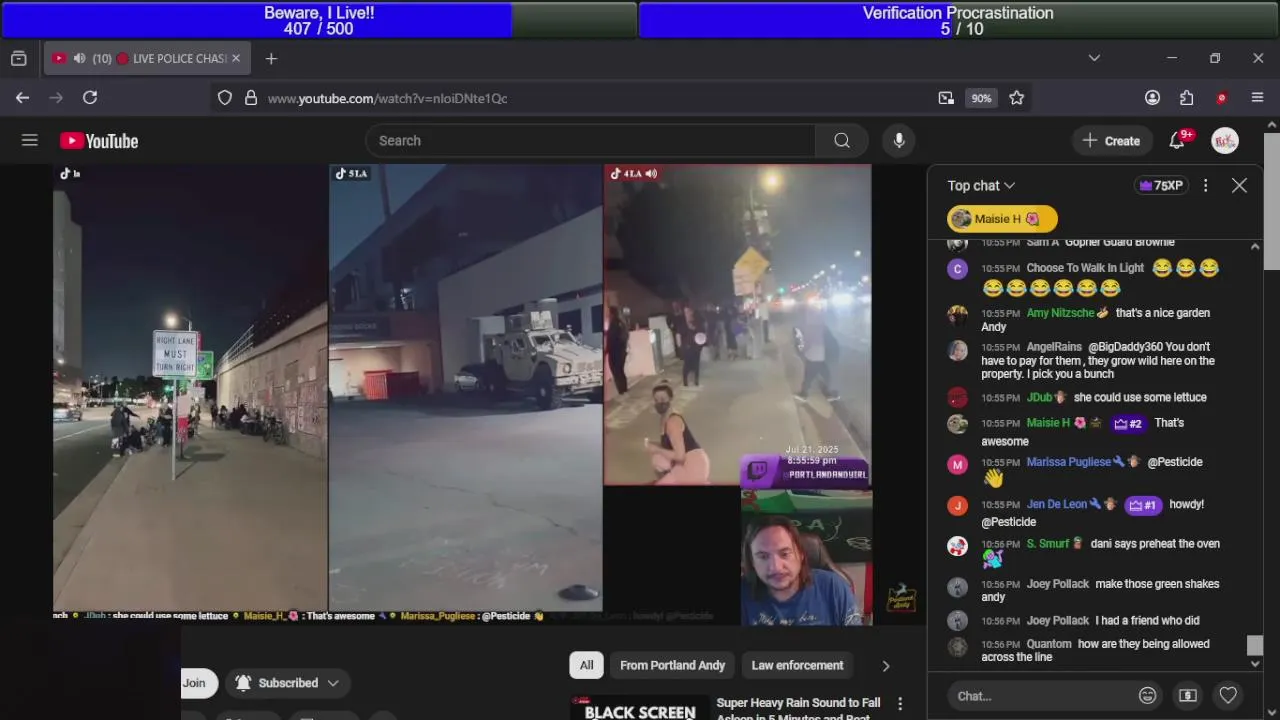This screenshot has height=720, width=1280.
Task: Open a new browser tab
Action: [271, 59]
